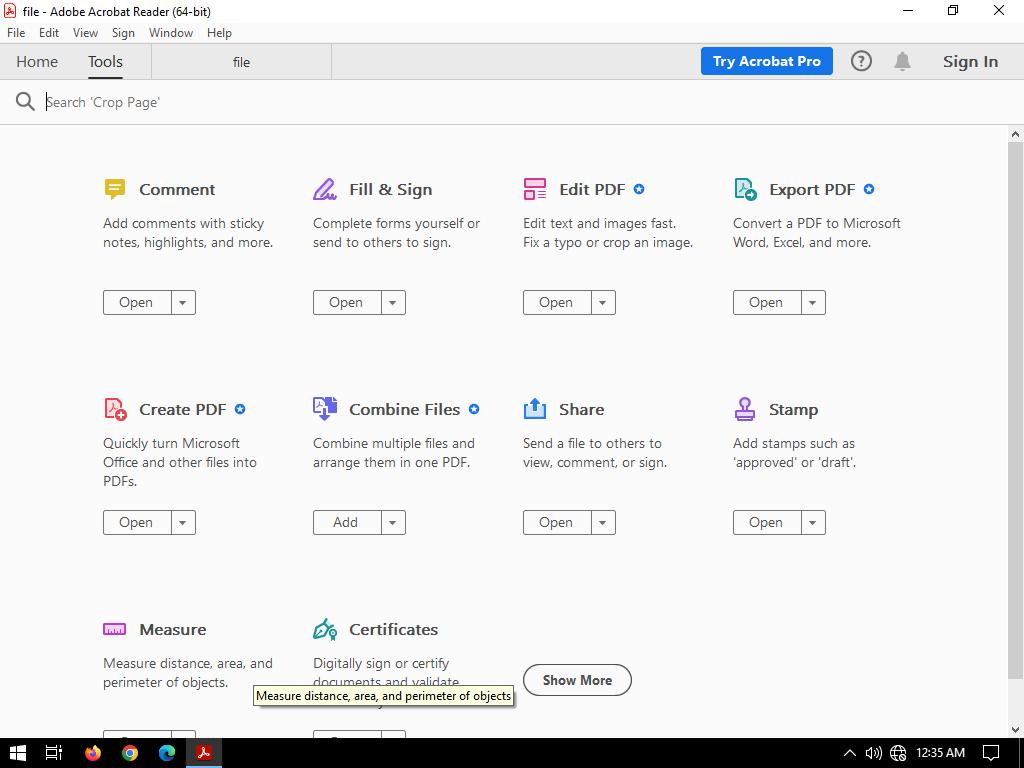Image resolution: width=1024 pixels, height=768 pixels.
Task: Click the Create PDF tool icon
Action: coord(115,409)
